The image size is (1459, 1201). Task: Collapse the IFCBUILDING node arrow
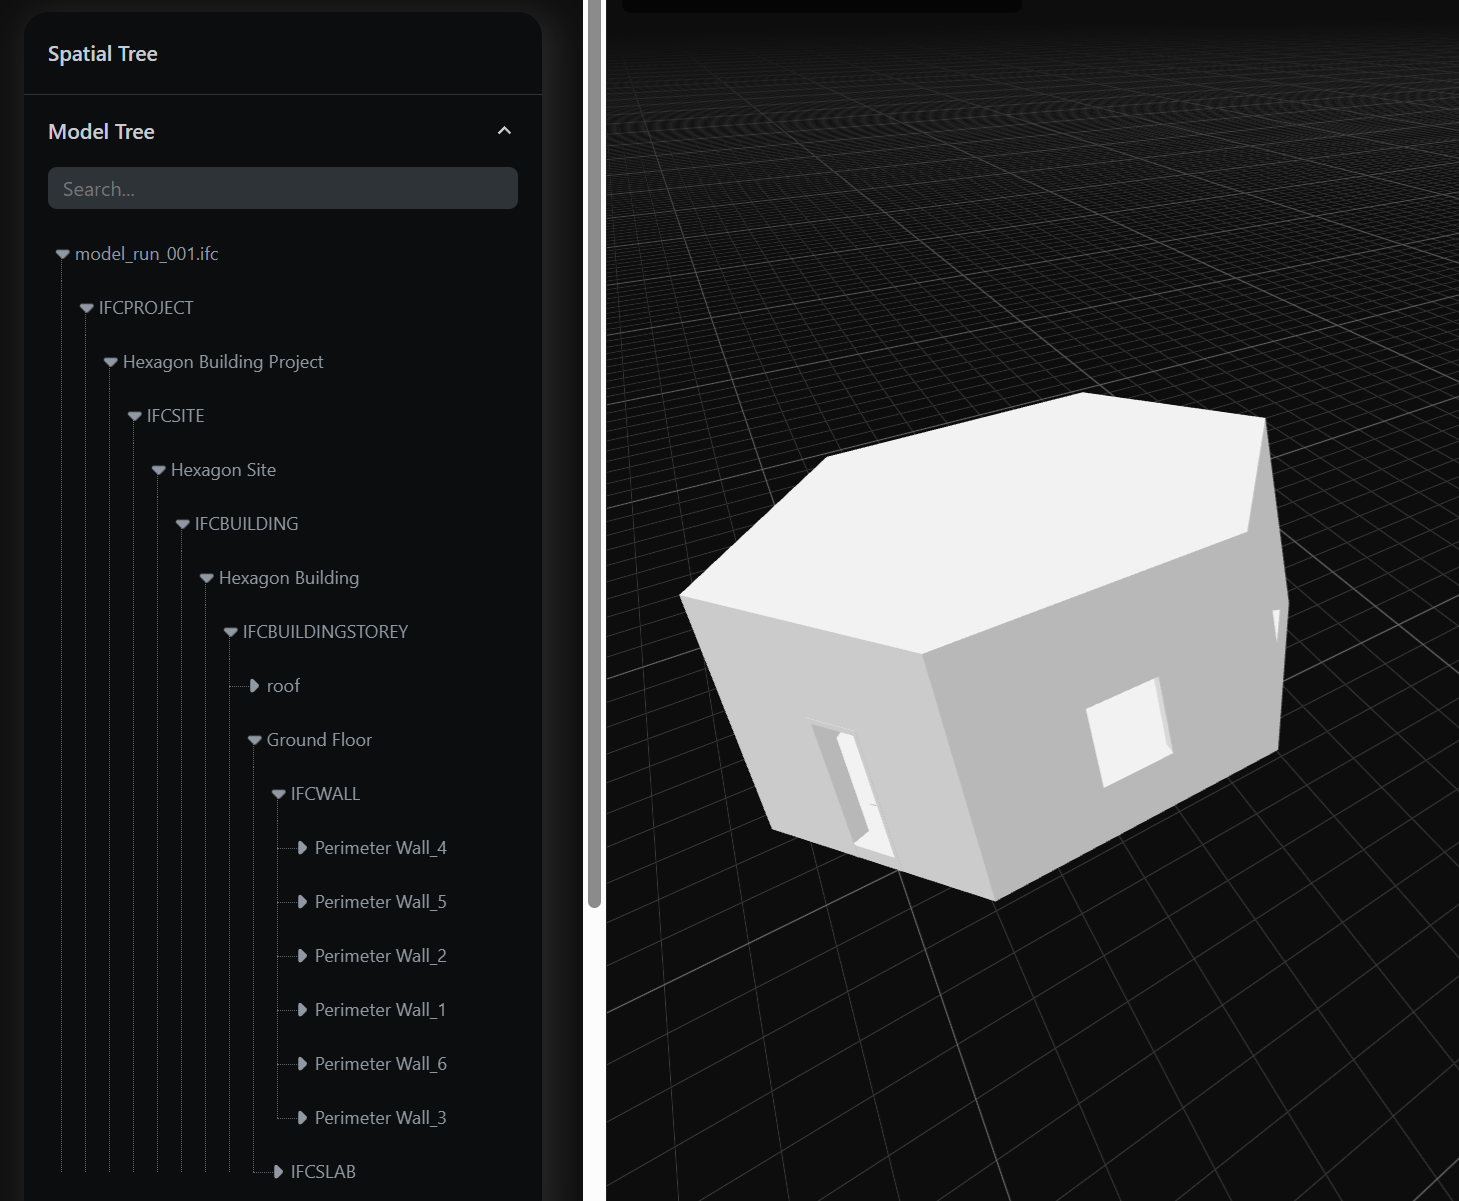pyautogui.click(x=183, y=525)
